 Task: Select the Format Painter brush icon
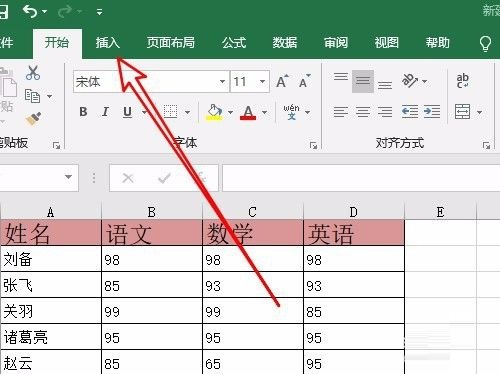point(33,119)
